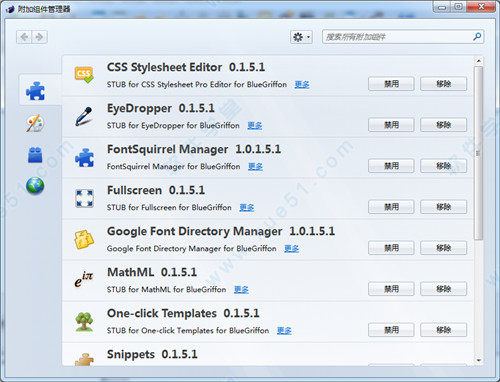Select the Snippets add-on icon
This screenshot has width=500, height=382.
(84, 359)
